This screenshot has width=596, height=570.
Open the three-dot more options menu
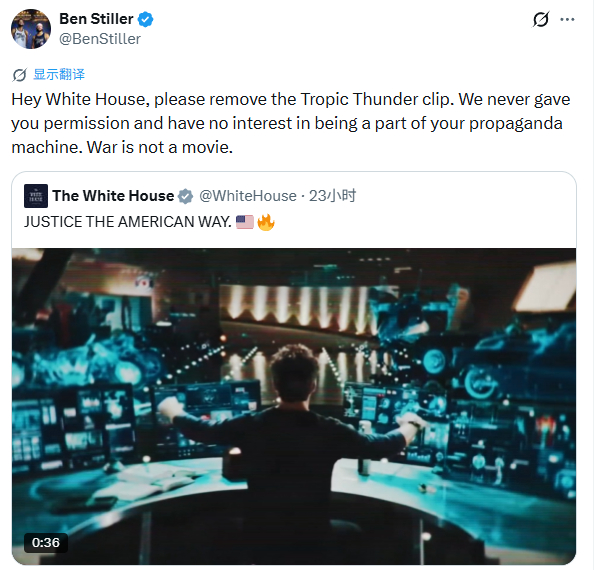567,19
